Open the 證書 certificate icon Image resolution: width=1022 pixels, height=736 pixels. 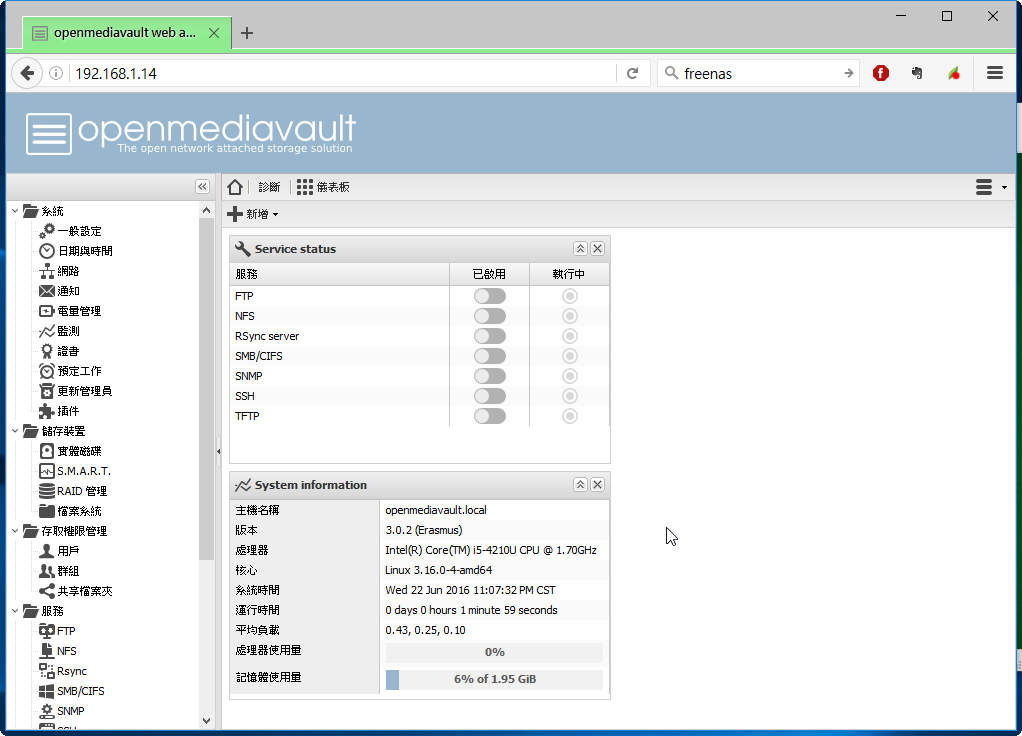(47, 351)
